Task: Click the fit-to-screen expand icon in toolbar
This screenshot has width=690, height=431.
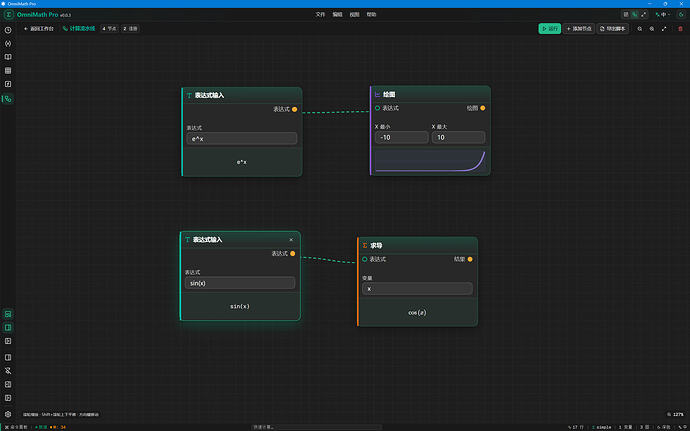Action: 664,29
